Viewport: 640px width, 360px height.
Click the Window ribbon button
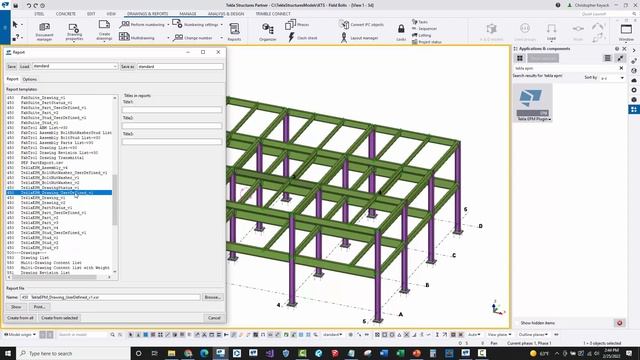point(626,32)
